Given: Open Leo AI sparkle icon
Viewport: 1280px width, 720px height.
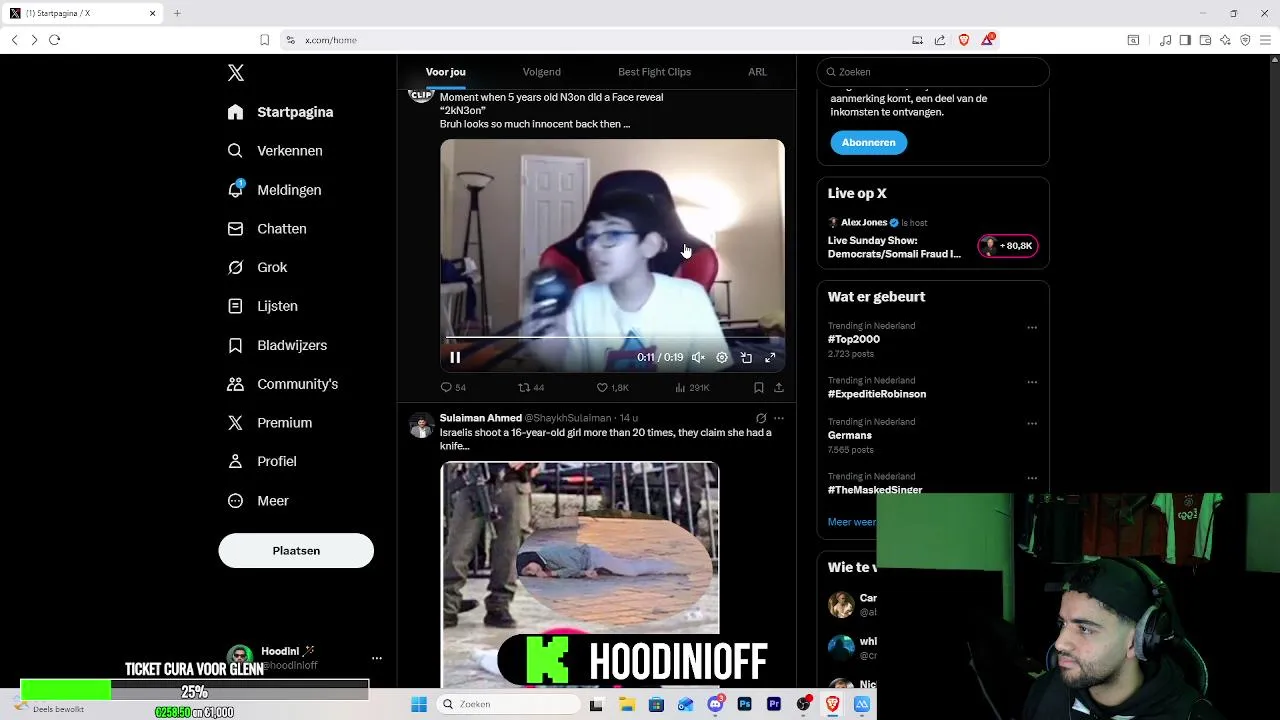Looking at the screenshot, I should coord(1225,40).
